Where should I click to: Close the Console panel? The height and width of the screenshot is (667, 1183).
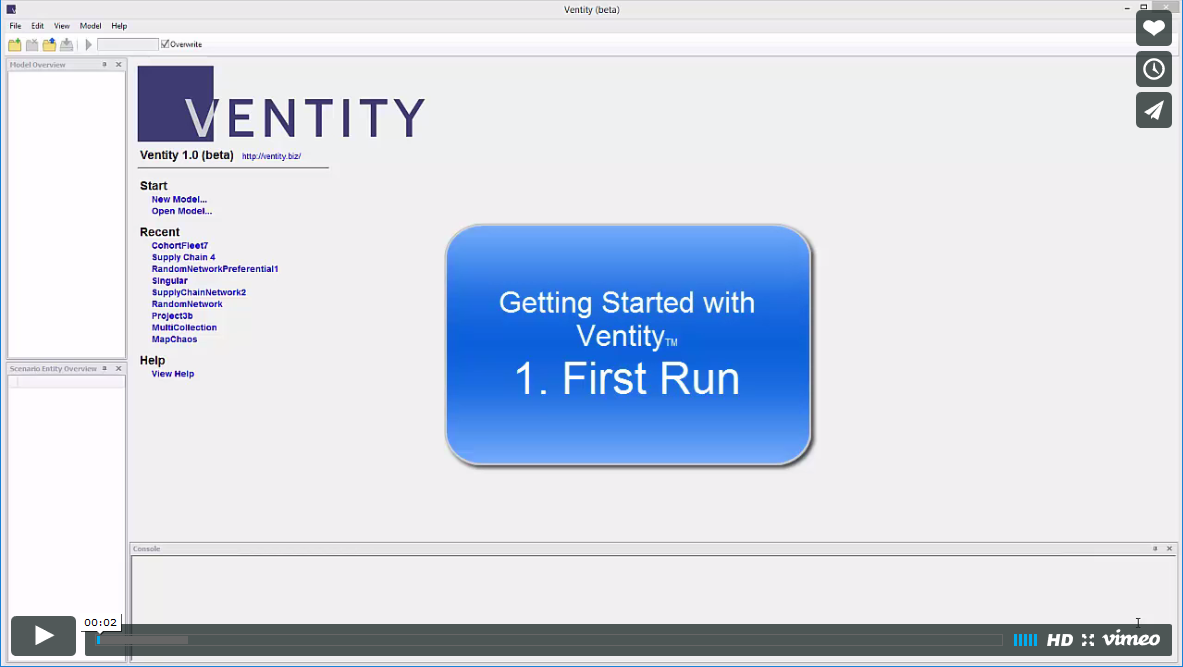pos(1169,549)
